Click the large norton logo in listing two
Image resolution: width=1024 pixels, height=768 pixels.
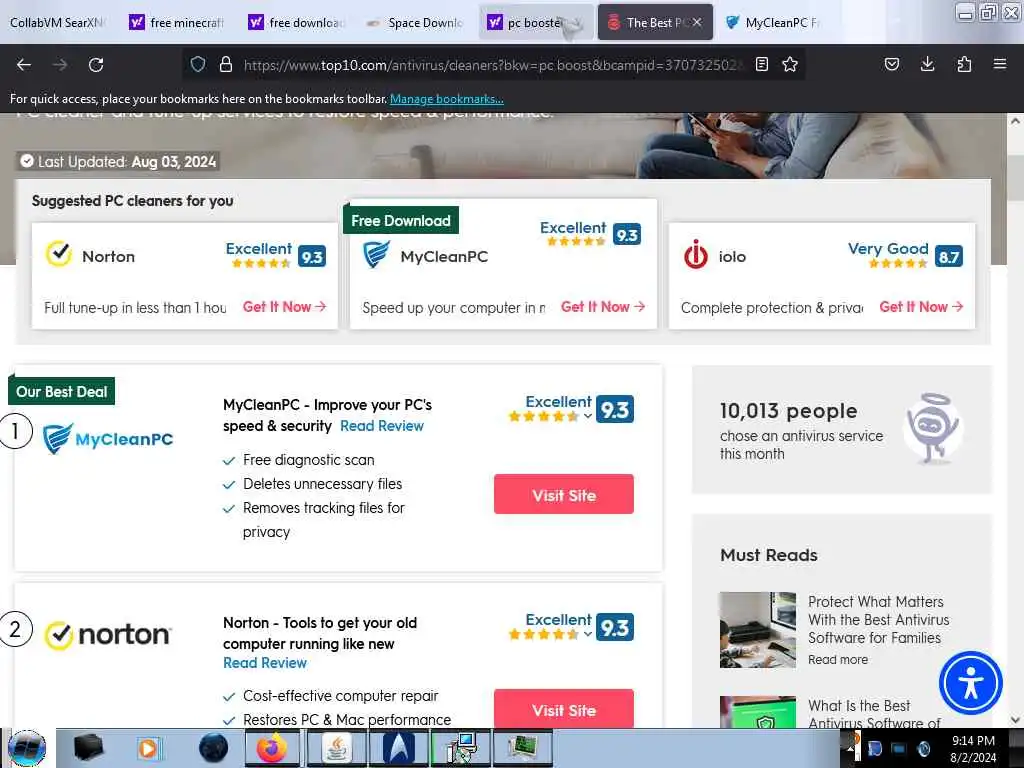pyautogui.click(x=108, y=635)
